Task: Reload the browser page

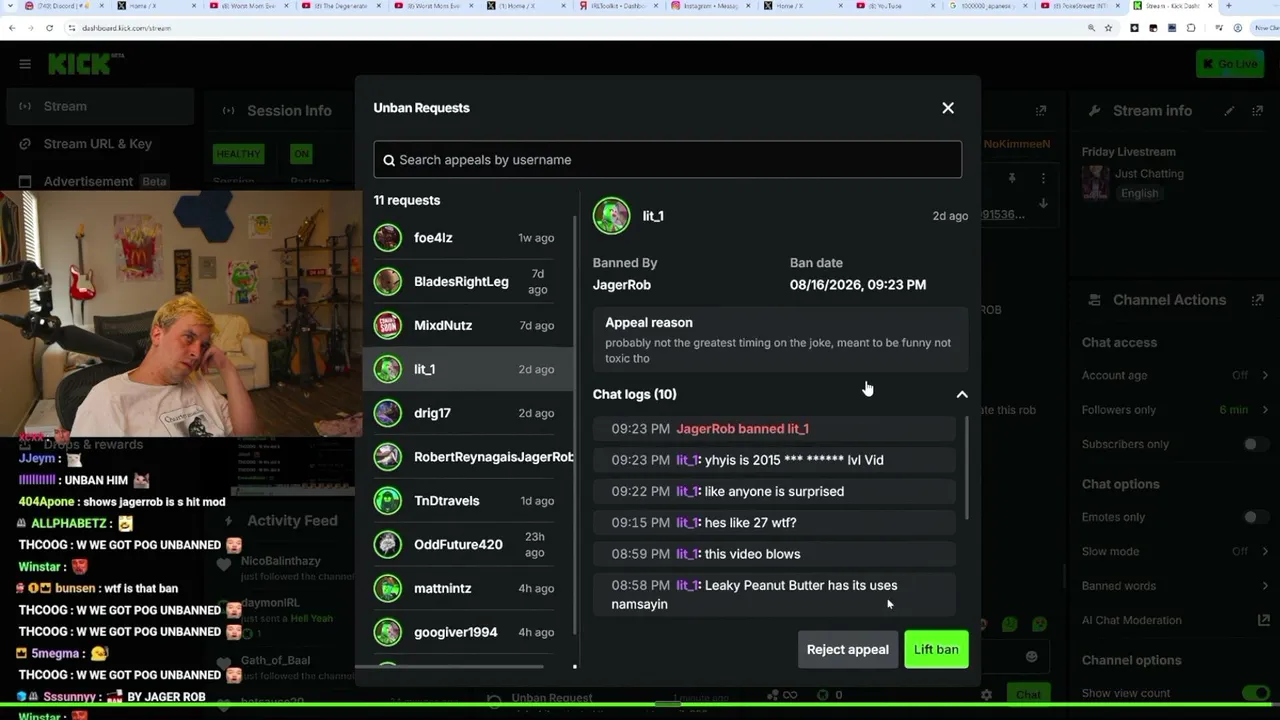Action: pyautogui.click(x=49, y=28)
